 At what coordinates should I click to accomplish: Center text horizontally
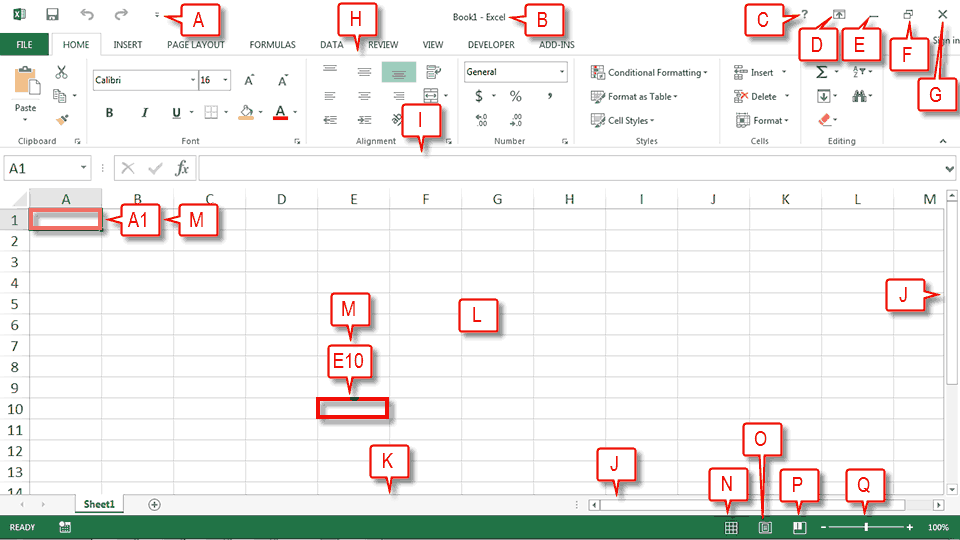pyautogui.click(x=364, y=96)
